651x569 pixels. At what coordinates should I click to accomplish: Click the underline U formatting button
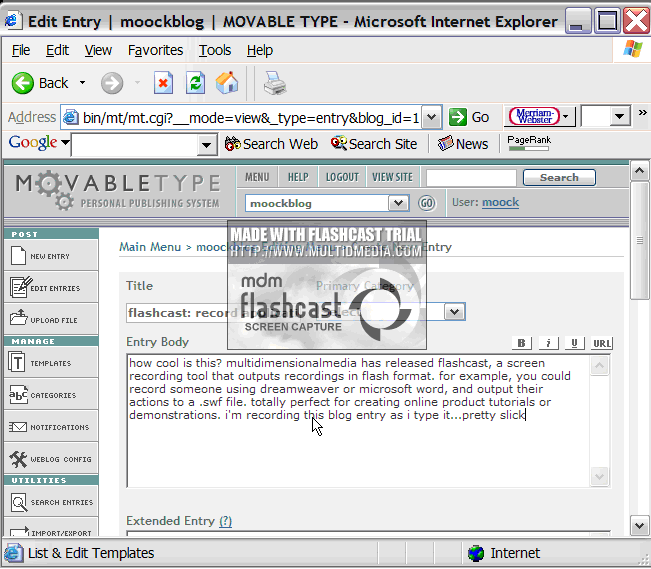pyautogui.click(x=574, y=343)
